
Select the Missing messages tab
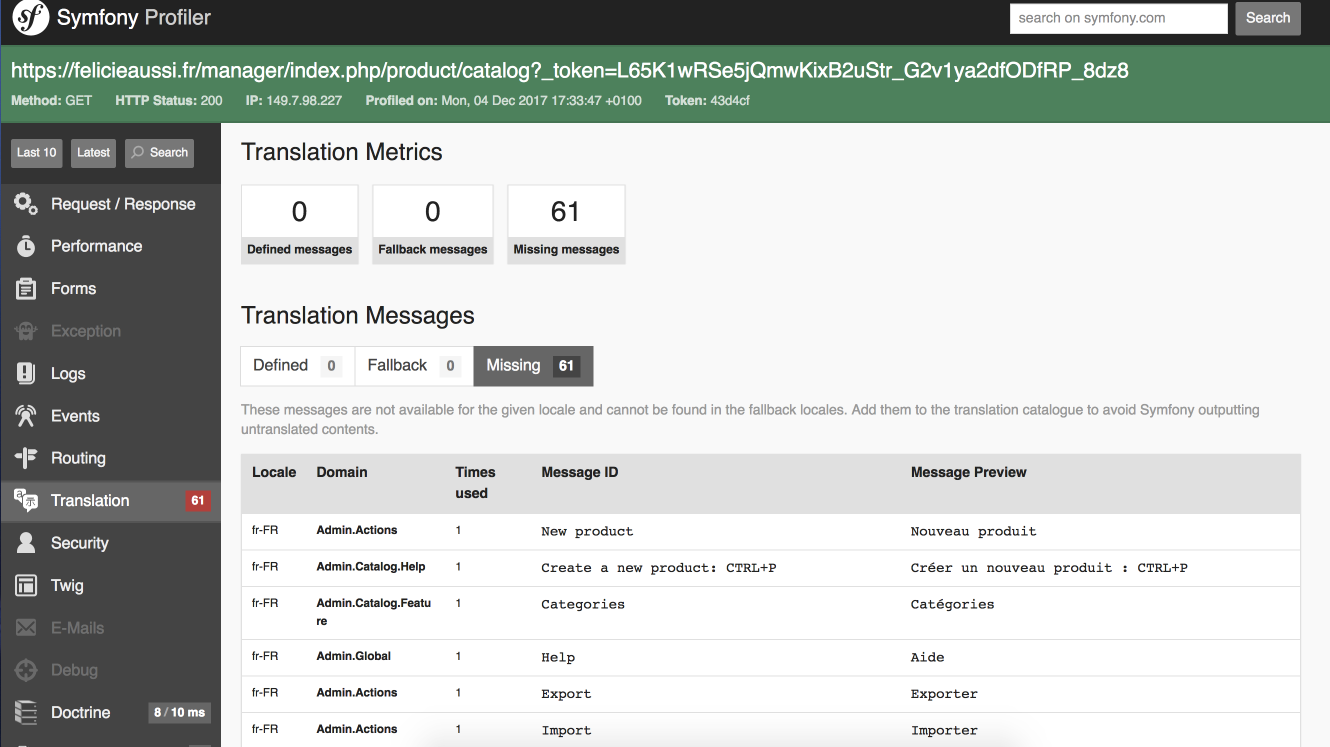coord(533,366)
